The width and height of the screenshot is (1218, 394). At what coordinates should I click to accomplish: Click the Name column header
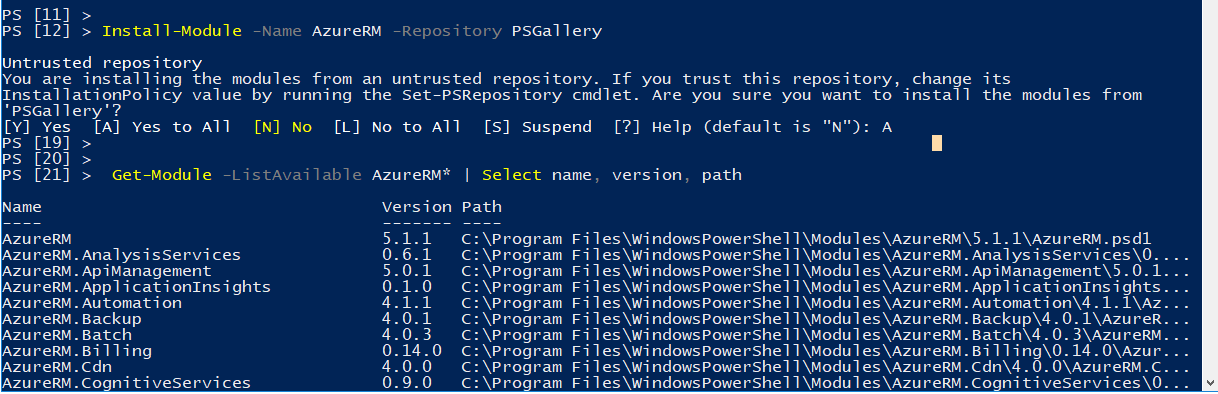tap(22, 207)
